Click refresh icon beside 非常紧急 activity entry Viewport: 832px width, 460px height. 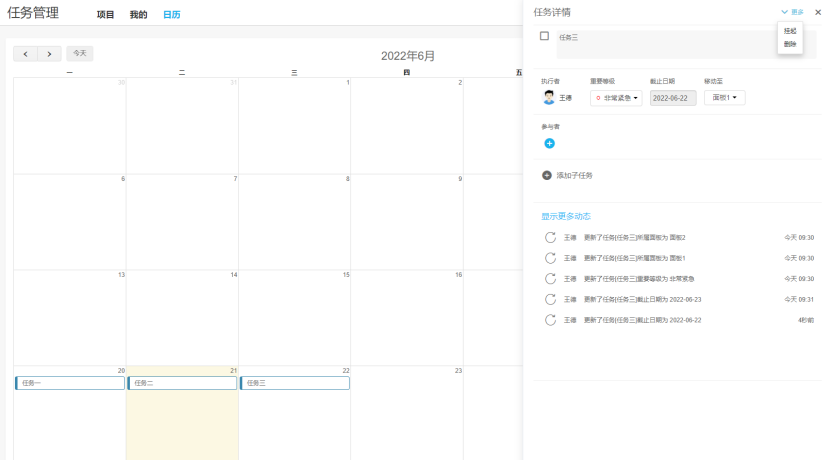click(x=550, y=278)
